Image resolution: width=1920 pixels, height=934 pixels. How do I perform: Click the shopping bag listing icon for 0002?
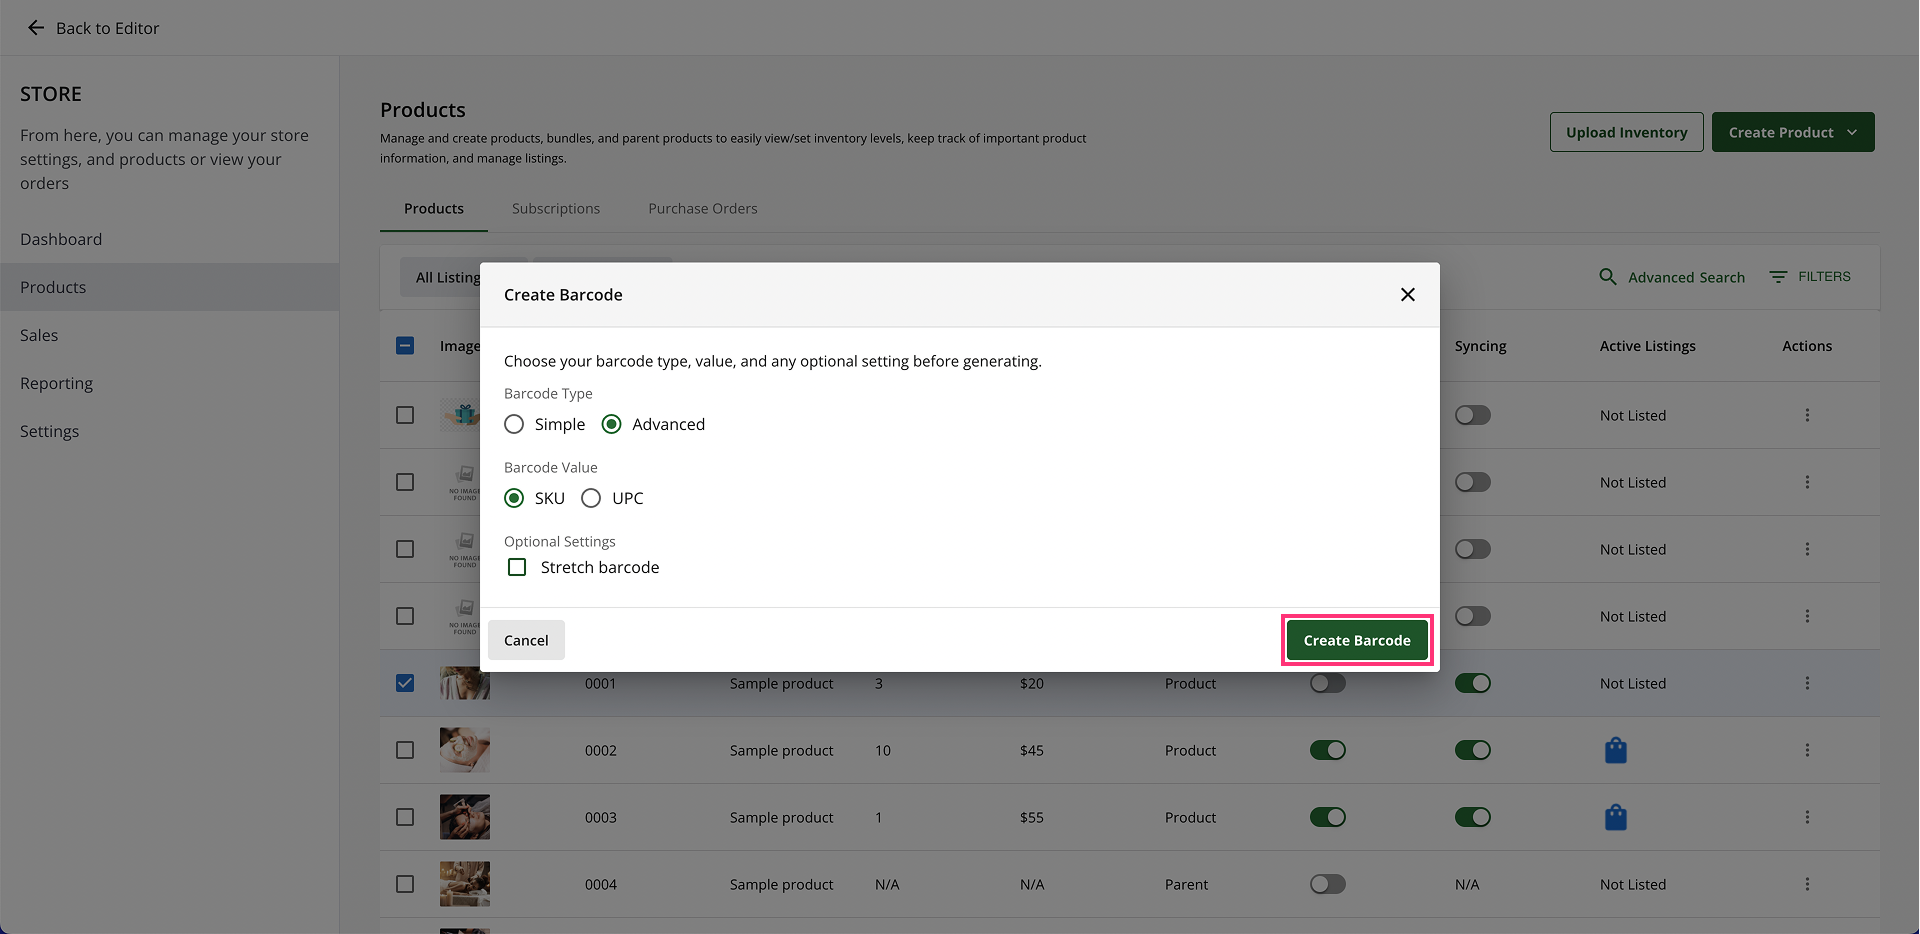[1615, 750]
